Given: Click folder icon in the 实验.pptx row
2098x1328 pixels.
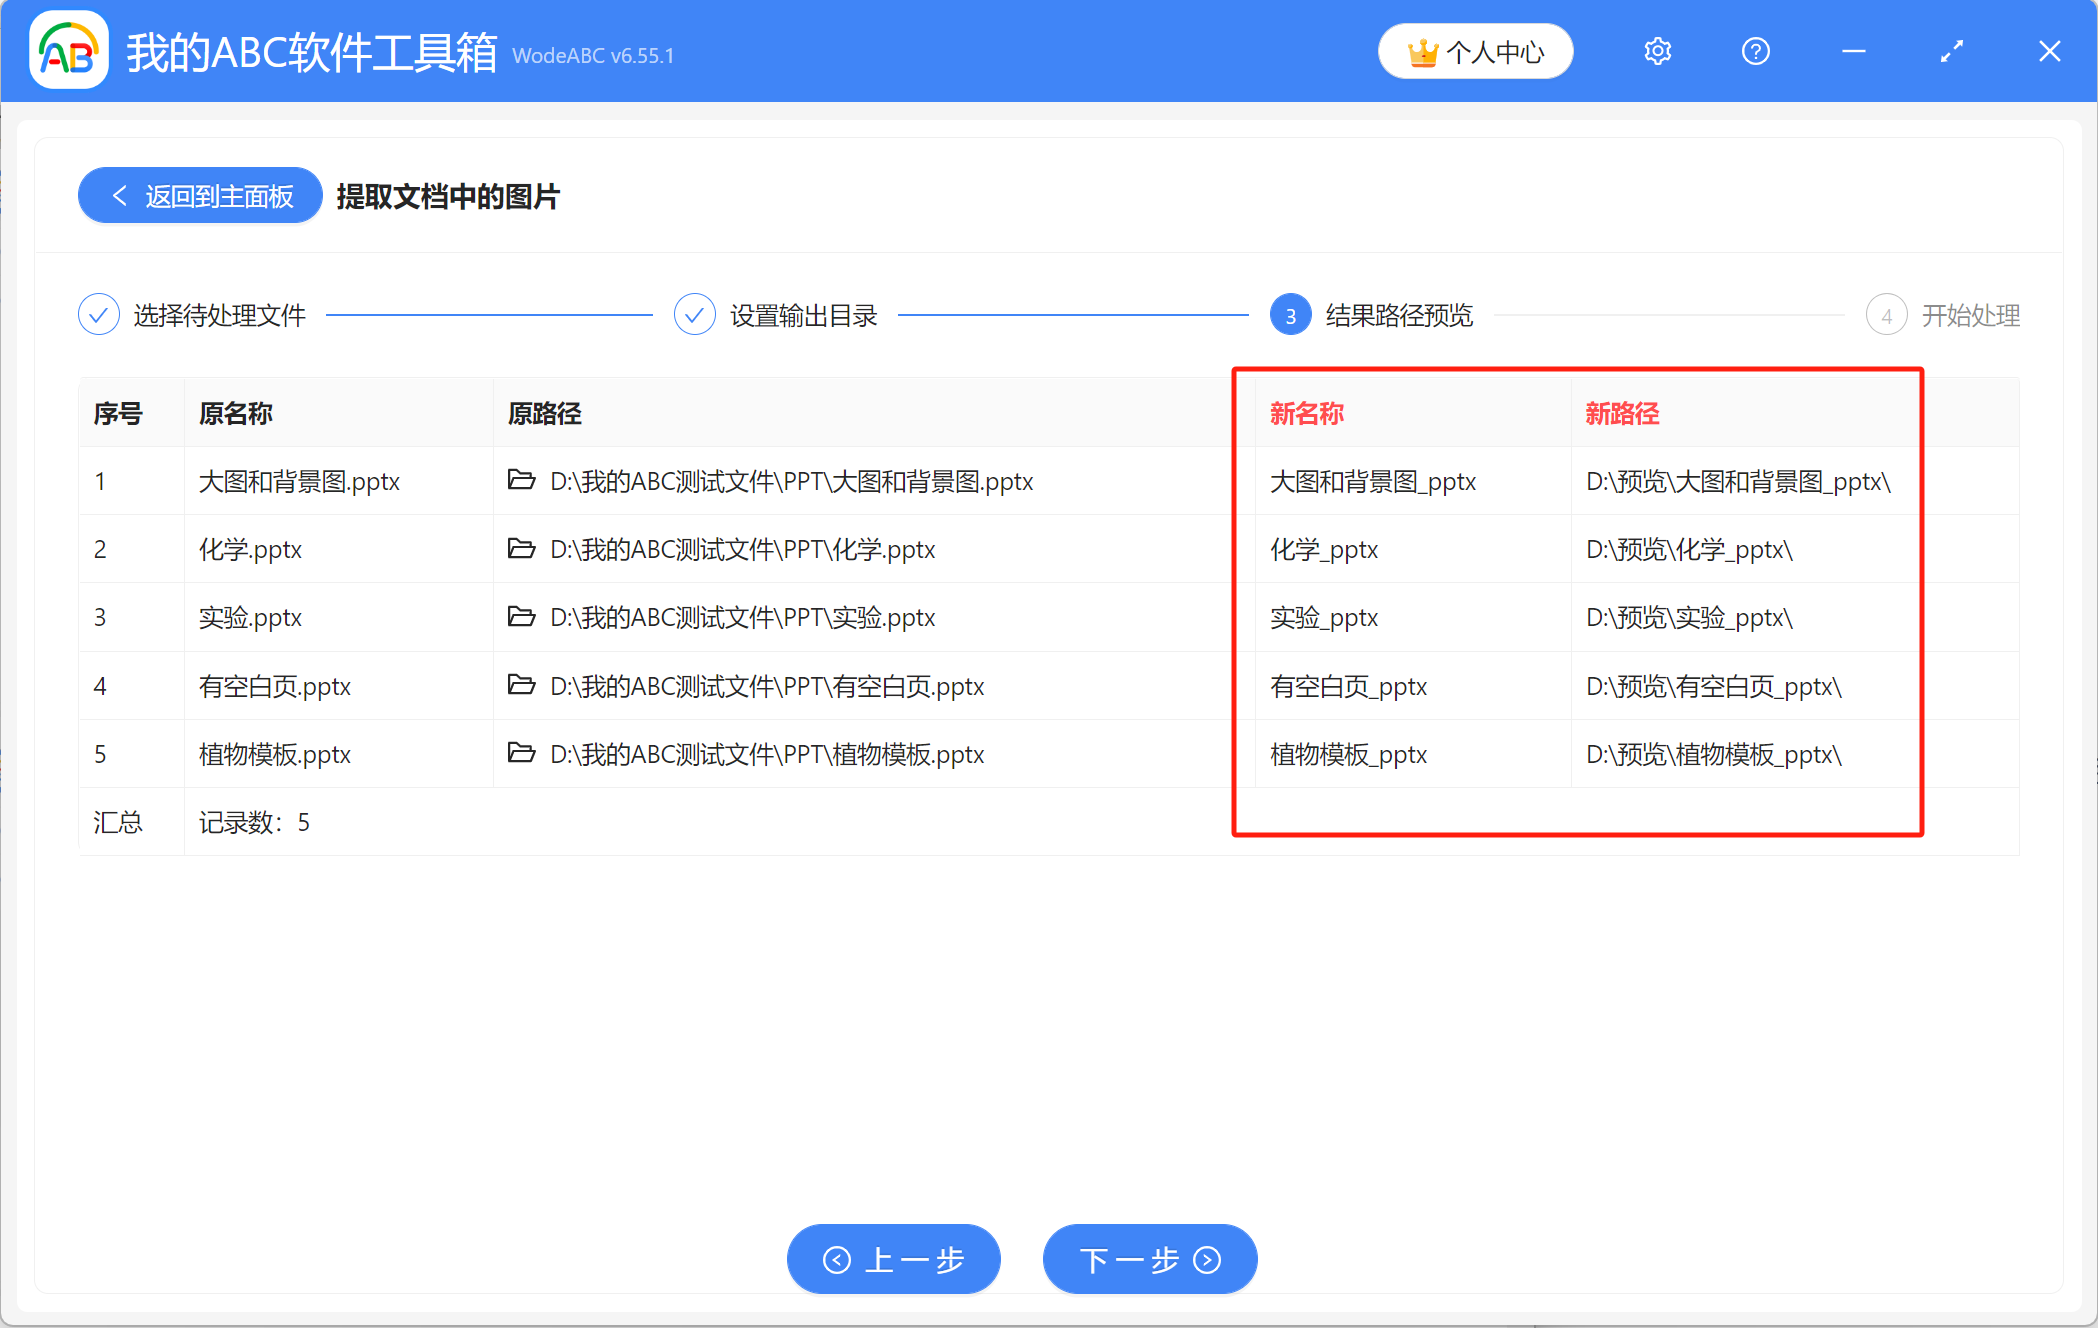Looking at the screenshot, I should click(x=522, y=617).
